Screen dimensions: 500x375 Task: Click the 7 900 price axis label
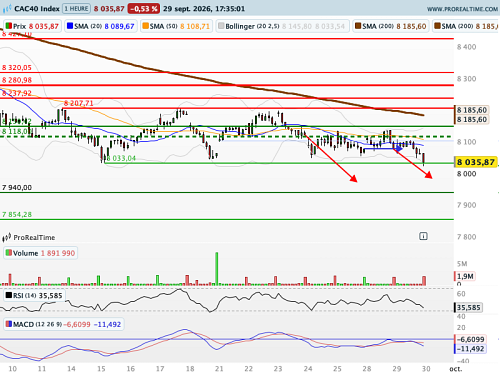click(x=466, y=205)
